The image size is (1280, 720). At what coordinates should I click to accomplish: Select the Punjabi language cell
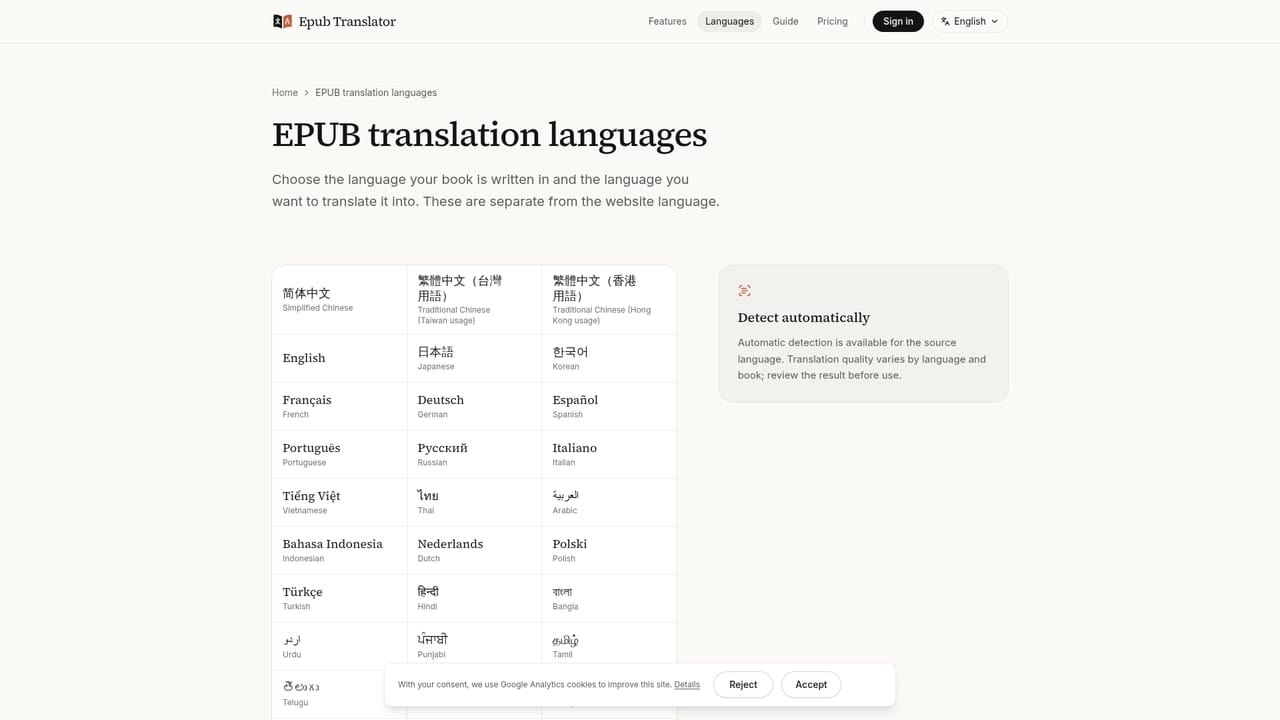[x=474, y=646]
